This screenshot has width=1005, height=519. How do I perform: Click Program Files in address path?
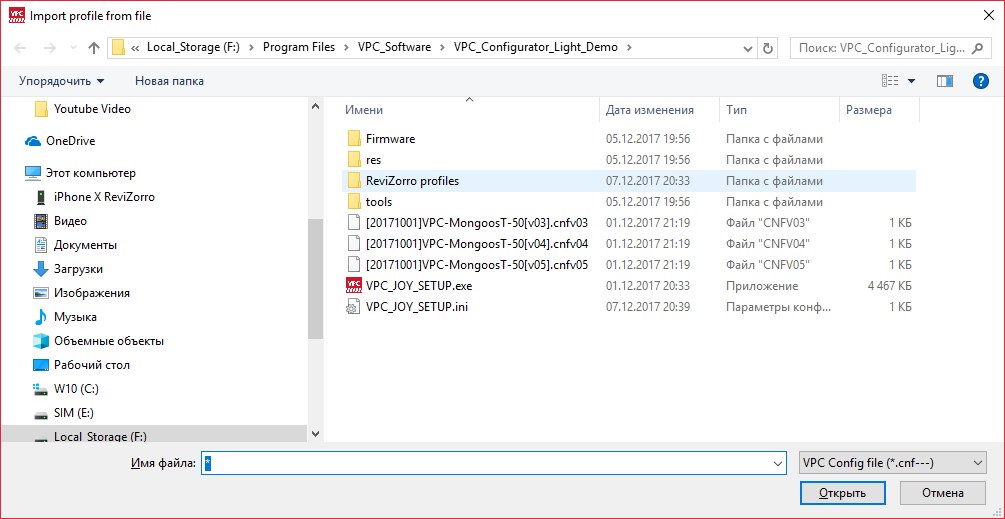299,47
